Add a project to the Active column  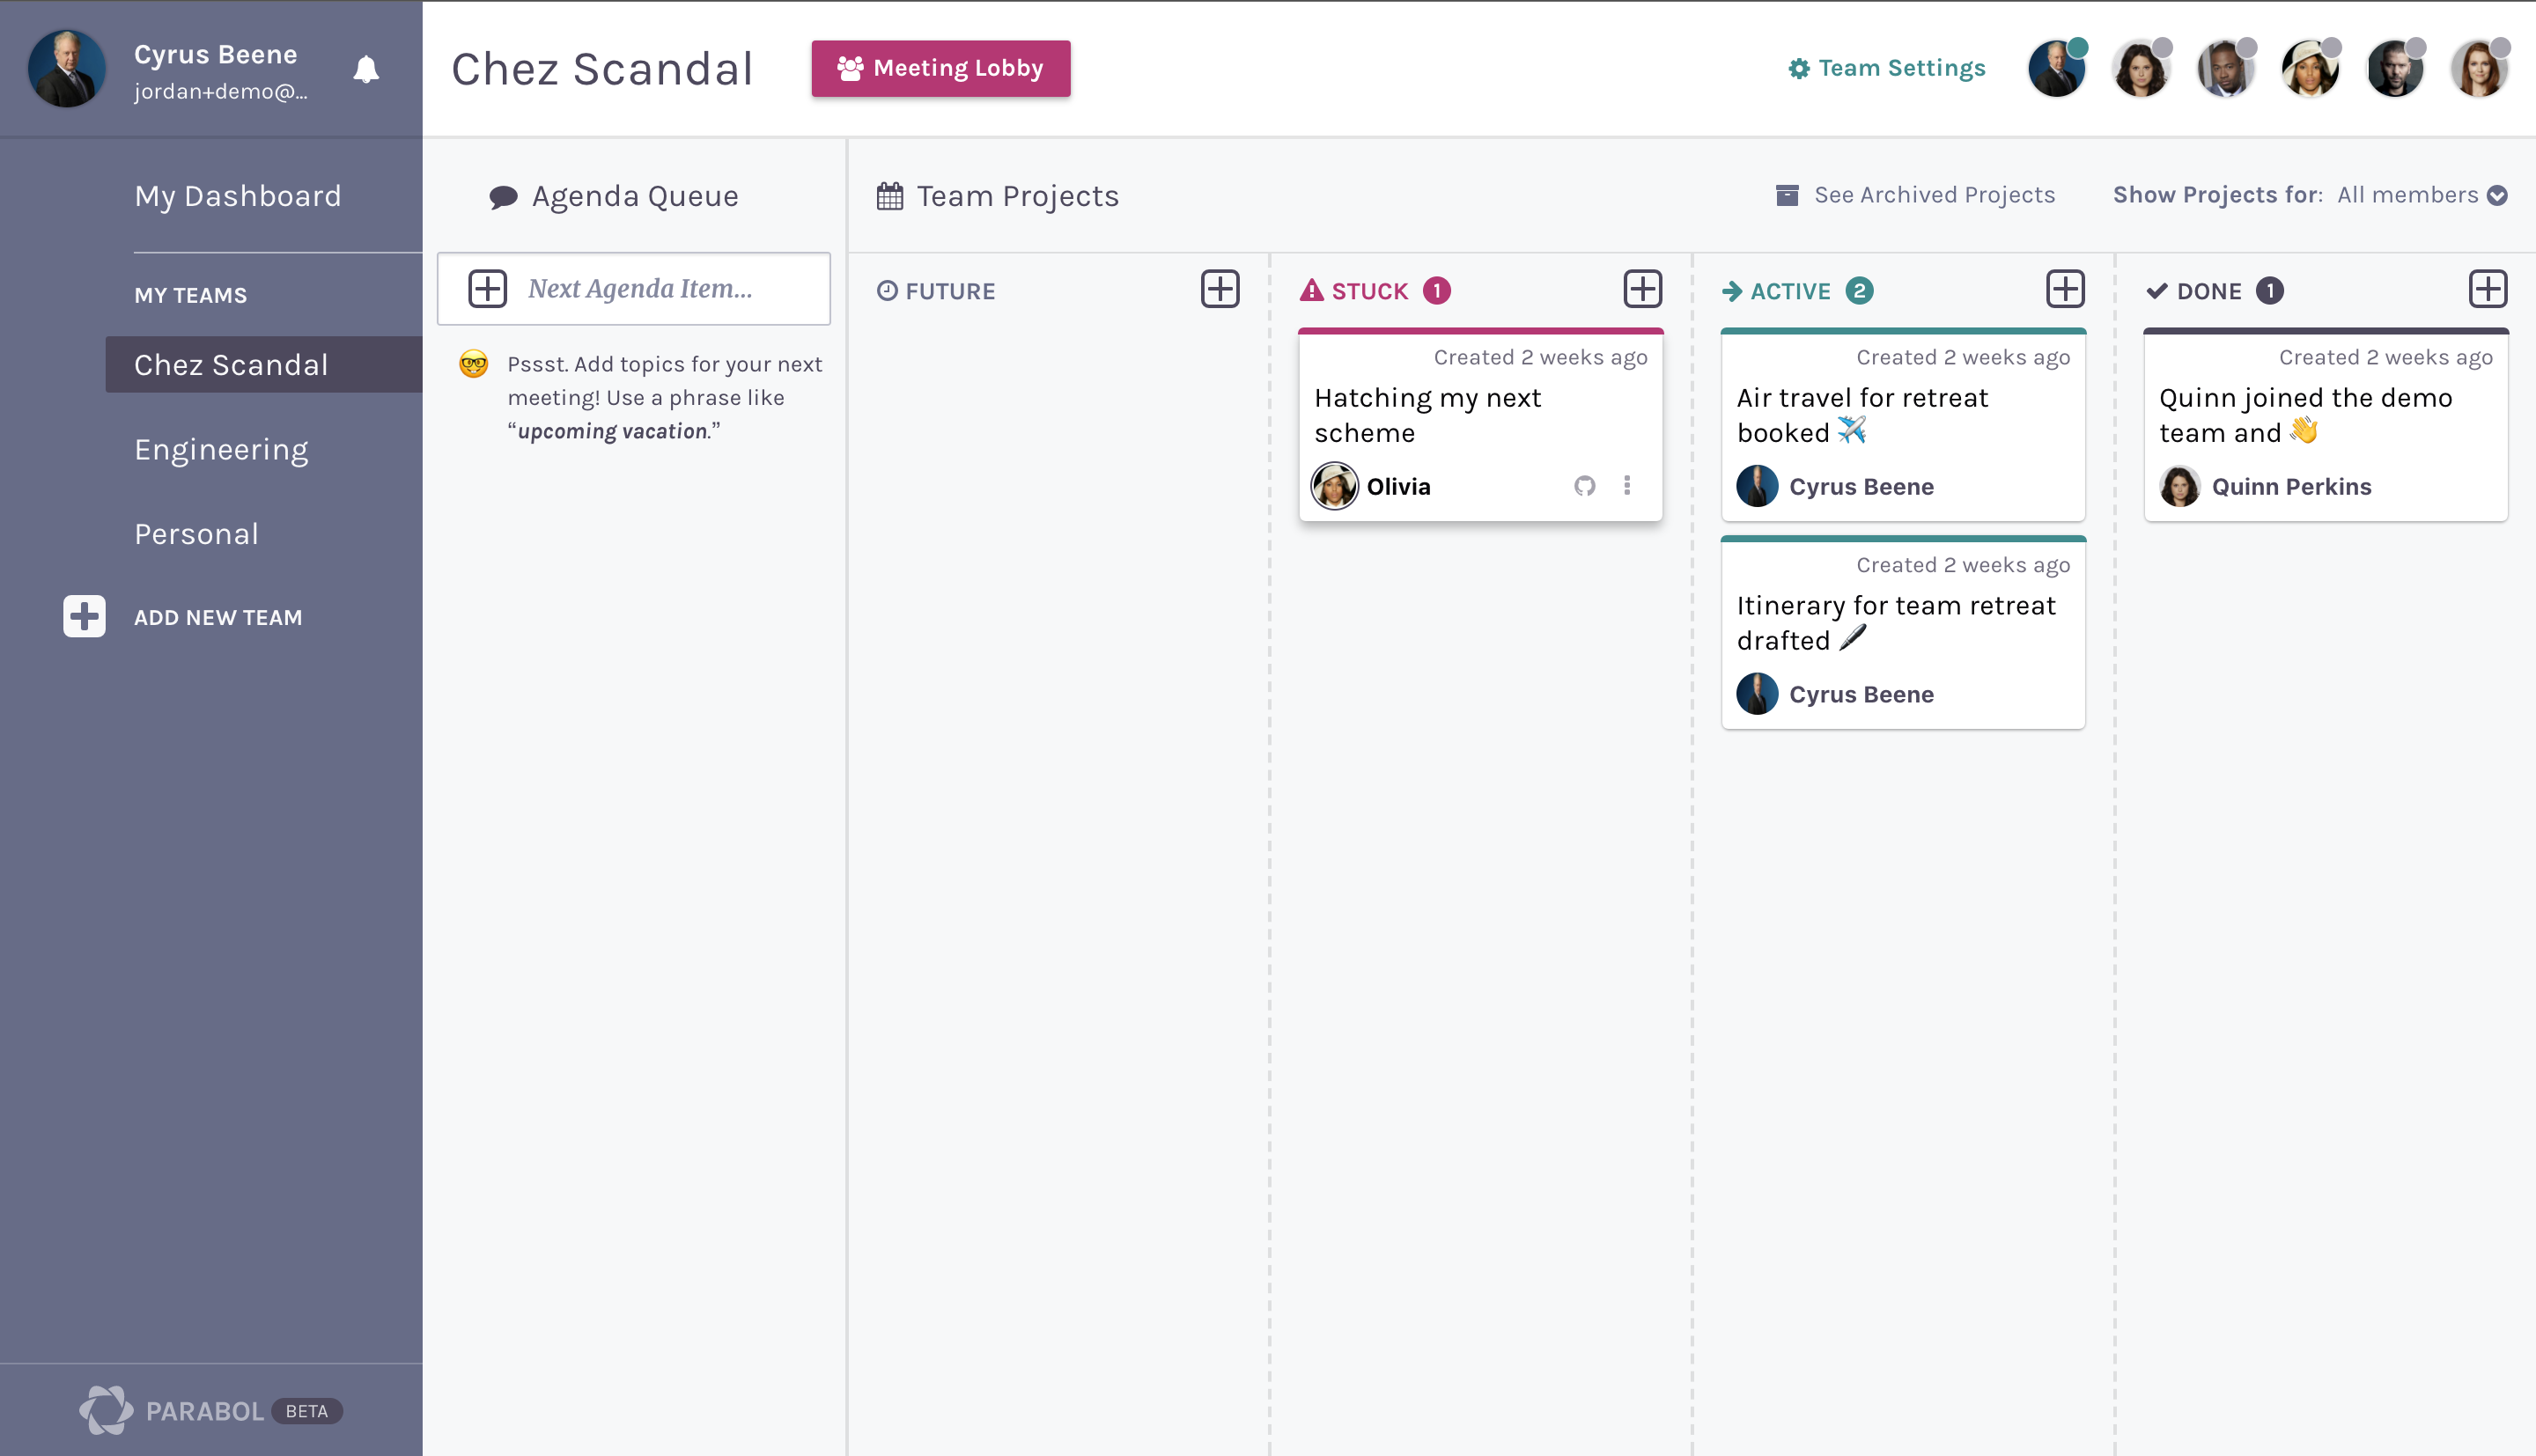point(2065,289)
